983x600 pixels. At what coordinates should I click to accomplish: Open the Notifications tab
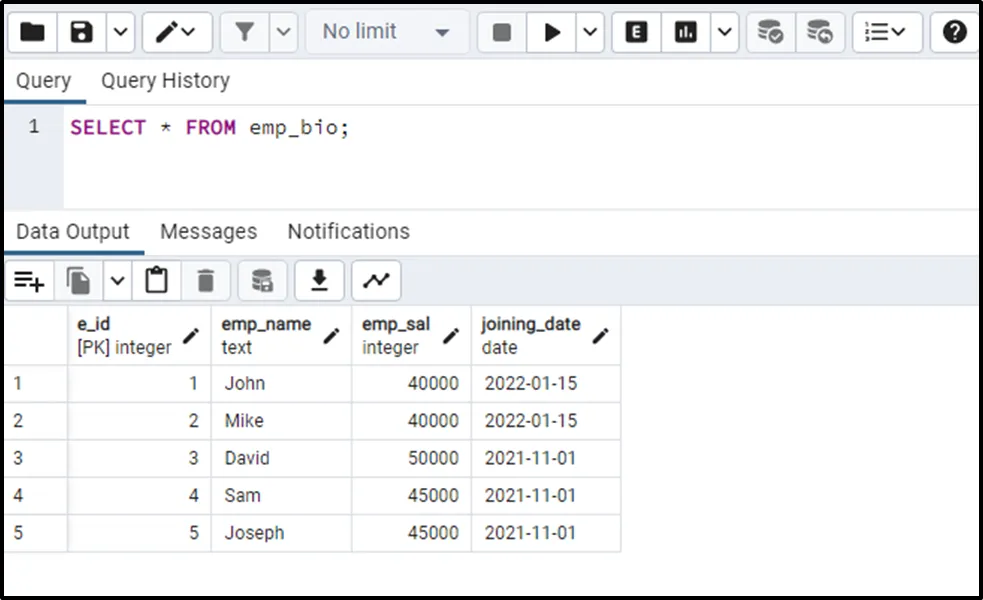click(x=348, y=231)
